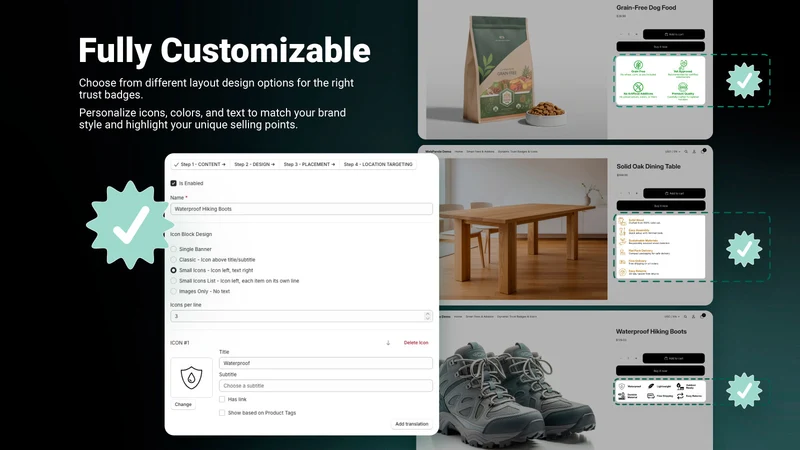800x450 pixels.
Task: Click the checkmark badge next to dog food badges
Action: (x=744, y=80)
